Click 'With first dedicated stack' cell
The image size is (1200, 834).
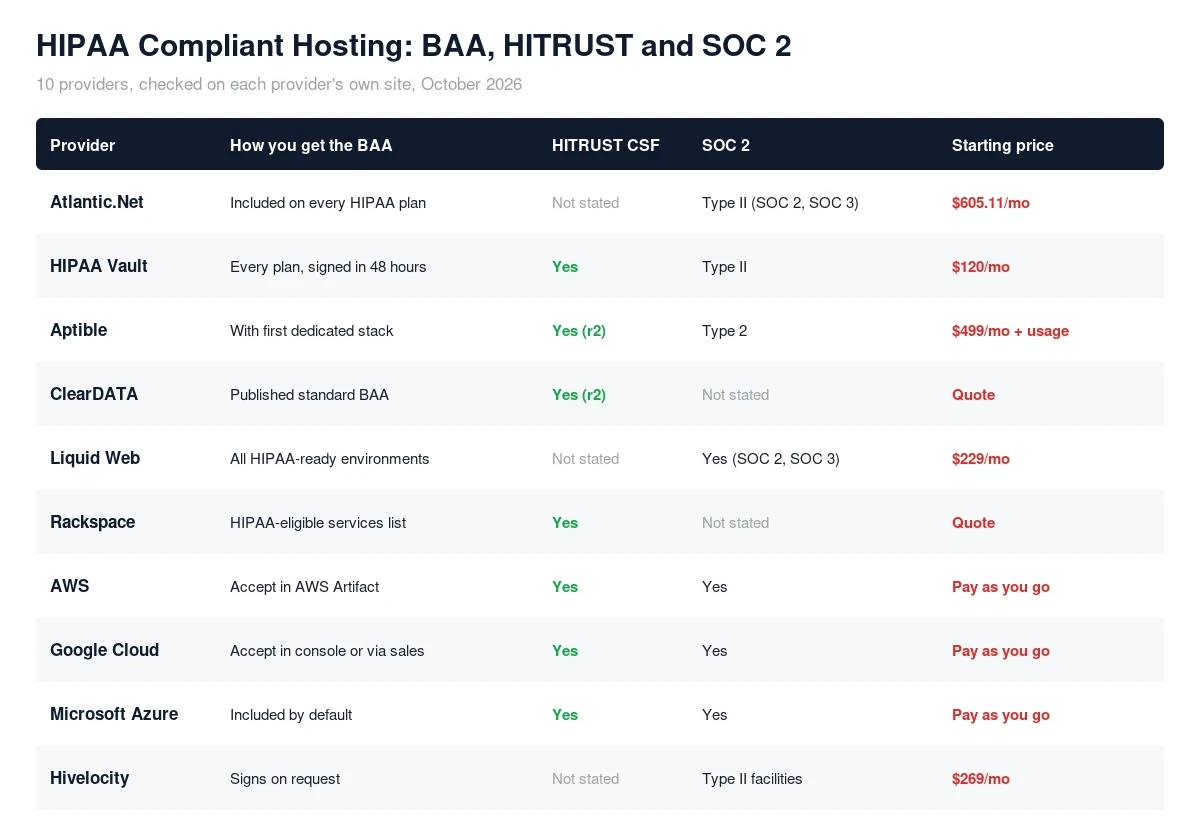coord(312,331)
